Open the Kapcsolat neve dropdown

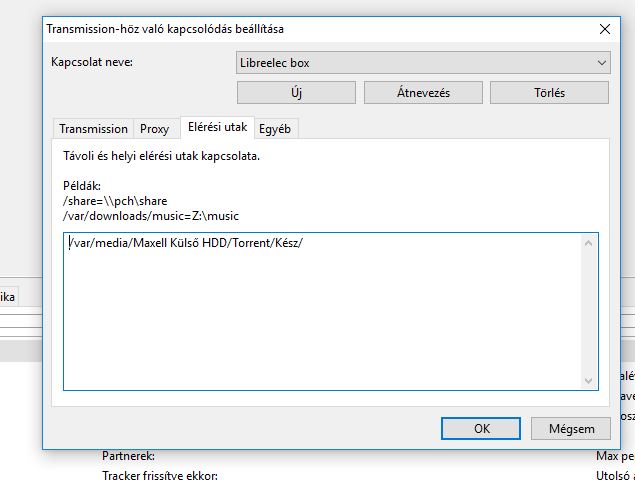pyautogui.click(x=423, y=63)
